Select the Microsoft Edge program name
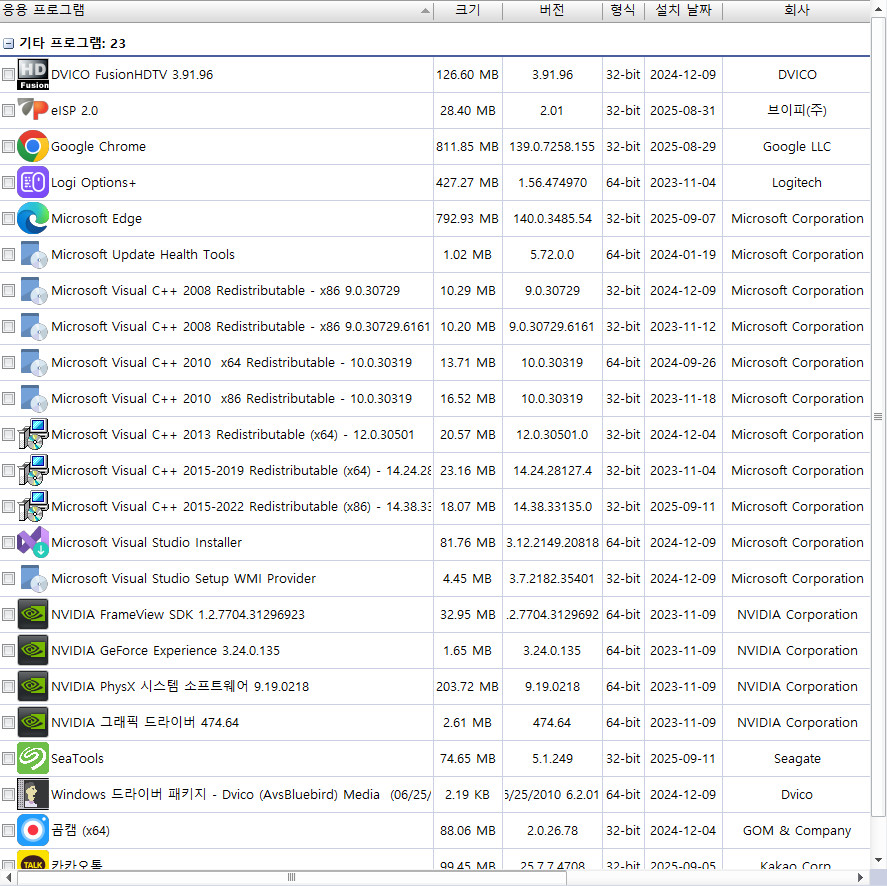This screenshot has width=887, height=886. (x=96, y=218)
